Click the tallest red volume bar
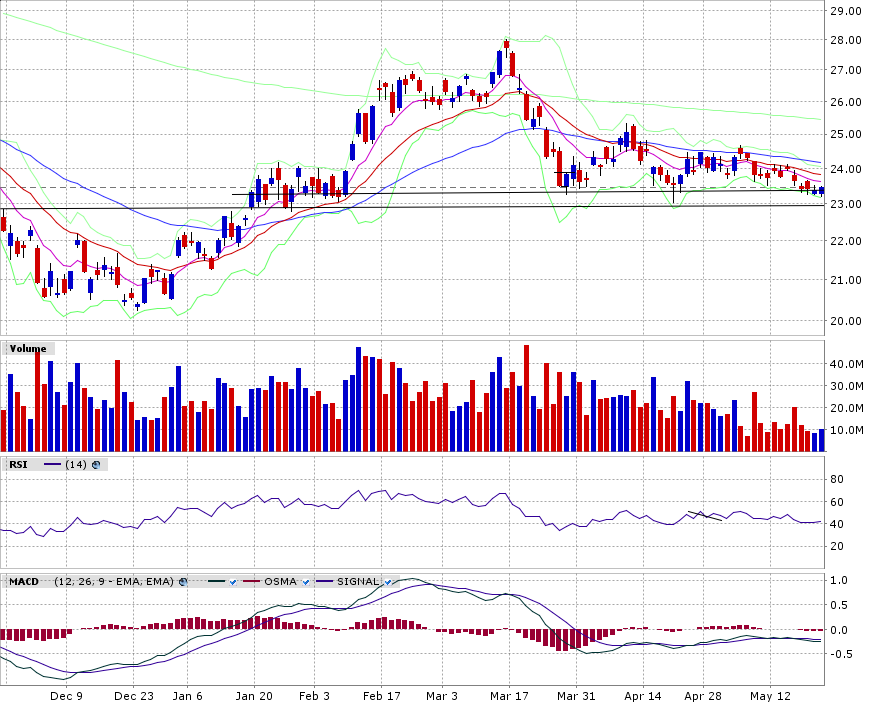Viewport: 872px width, 710px height. click(527, 398)
